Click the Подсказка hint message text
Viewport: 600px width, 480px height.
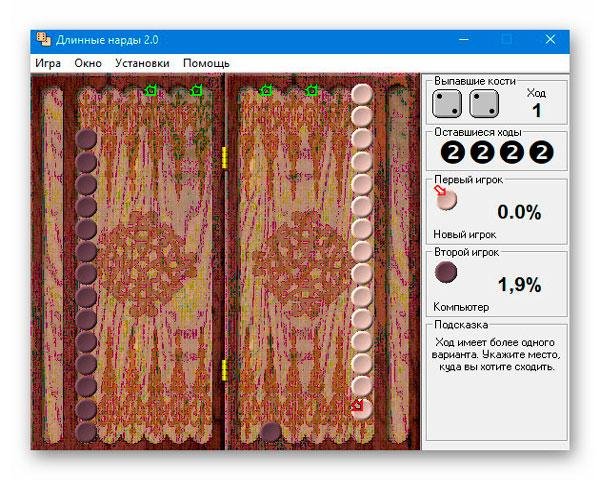coord(496,354)
